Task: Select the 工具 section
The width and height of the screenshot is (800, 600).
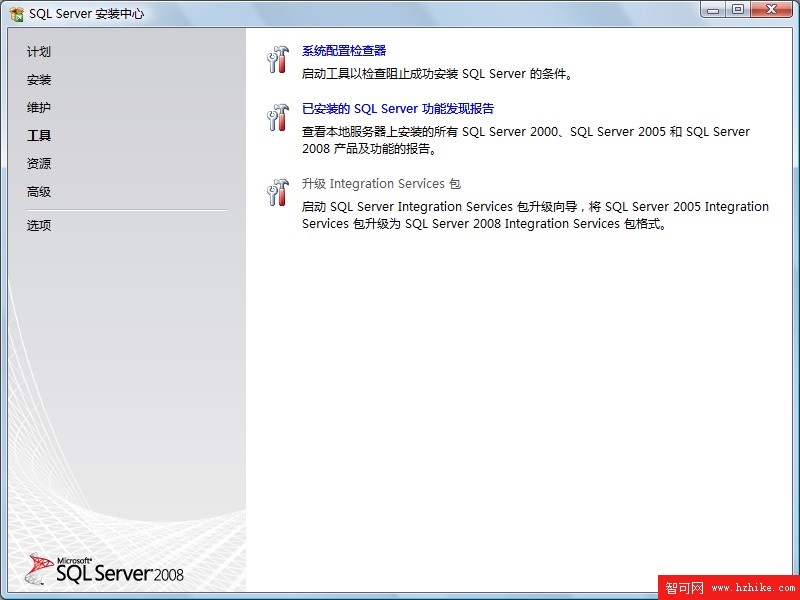Action: tap(39, 136)
